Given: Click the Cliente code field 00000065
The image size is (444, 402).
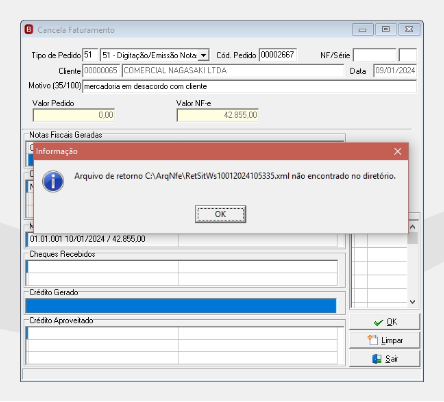Looking at the screenshot, I should (101, 71).
